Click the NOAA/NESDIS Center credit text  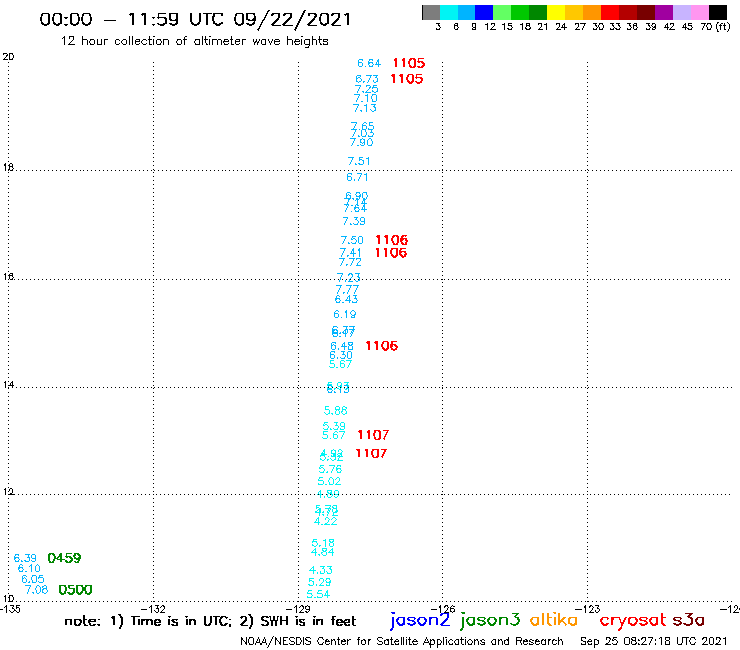click(402, 642)
